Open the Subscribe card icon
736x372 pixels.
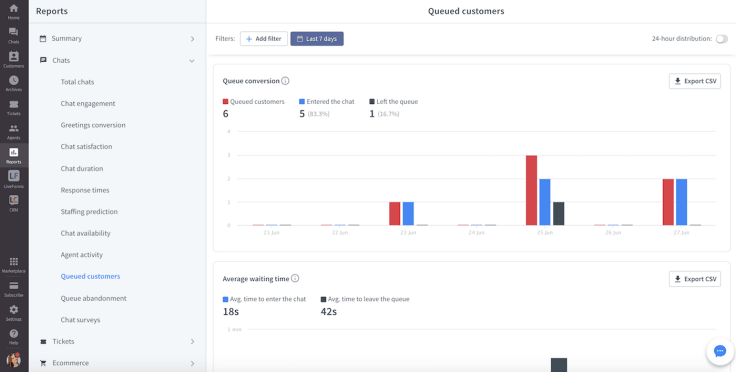coord(14,286)
